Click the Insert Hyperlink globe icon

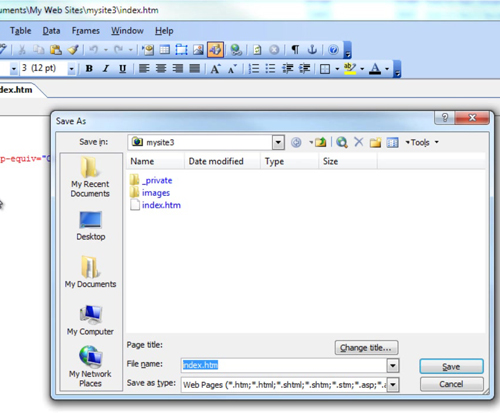coord(236,50)
